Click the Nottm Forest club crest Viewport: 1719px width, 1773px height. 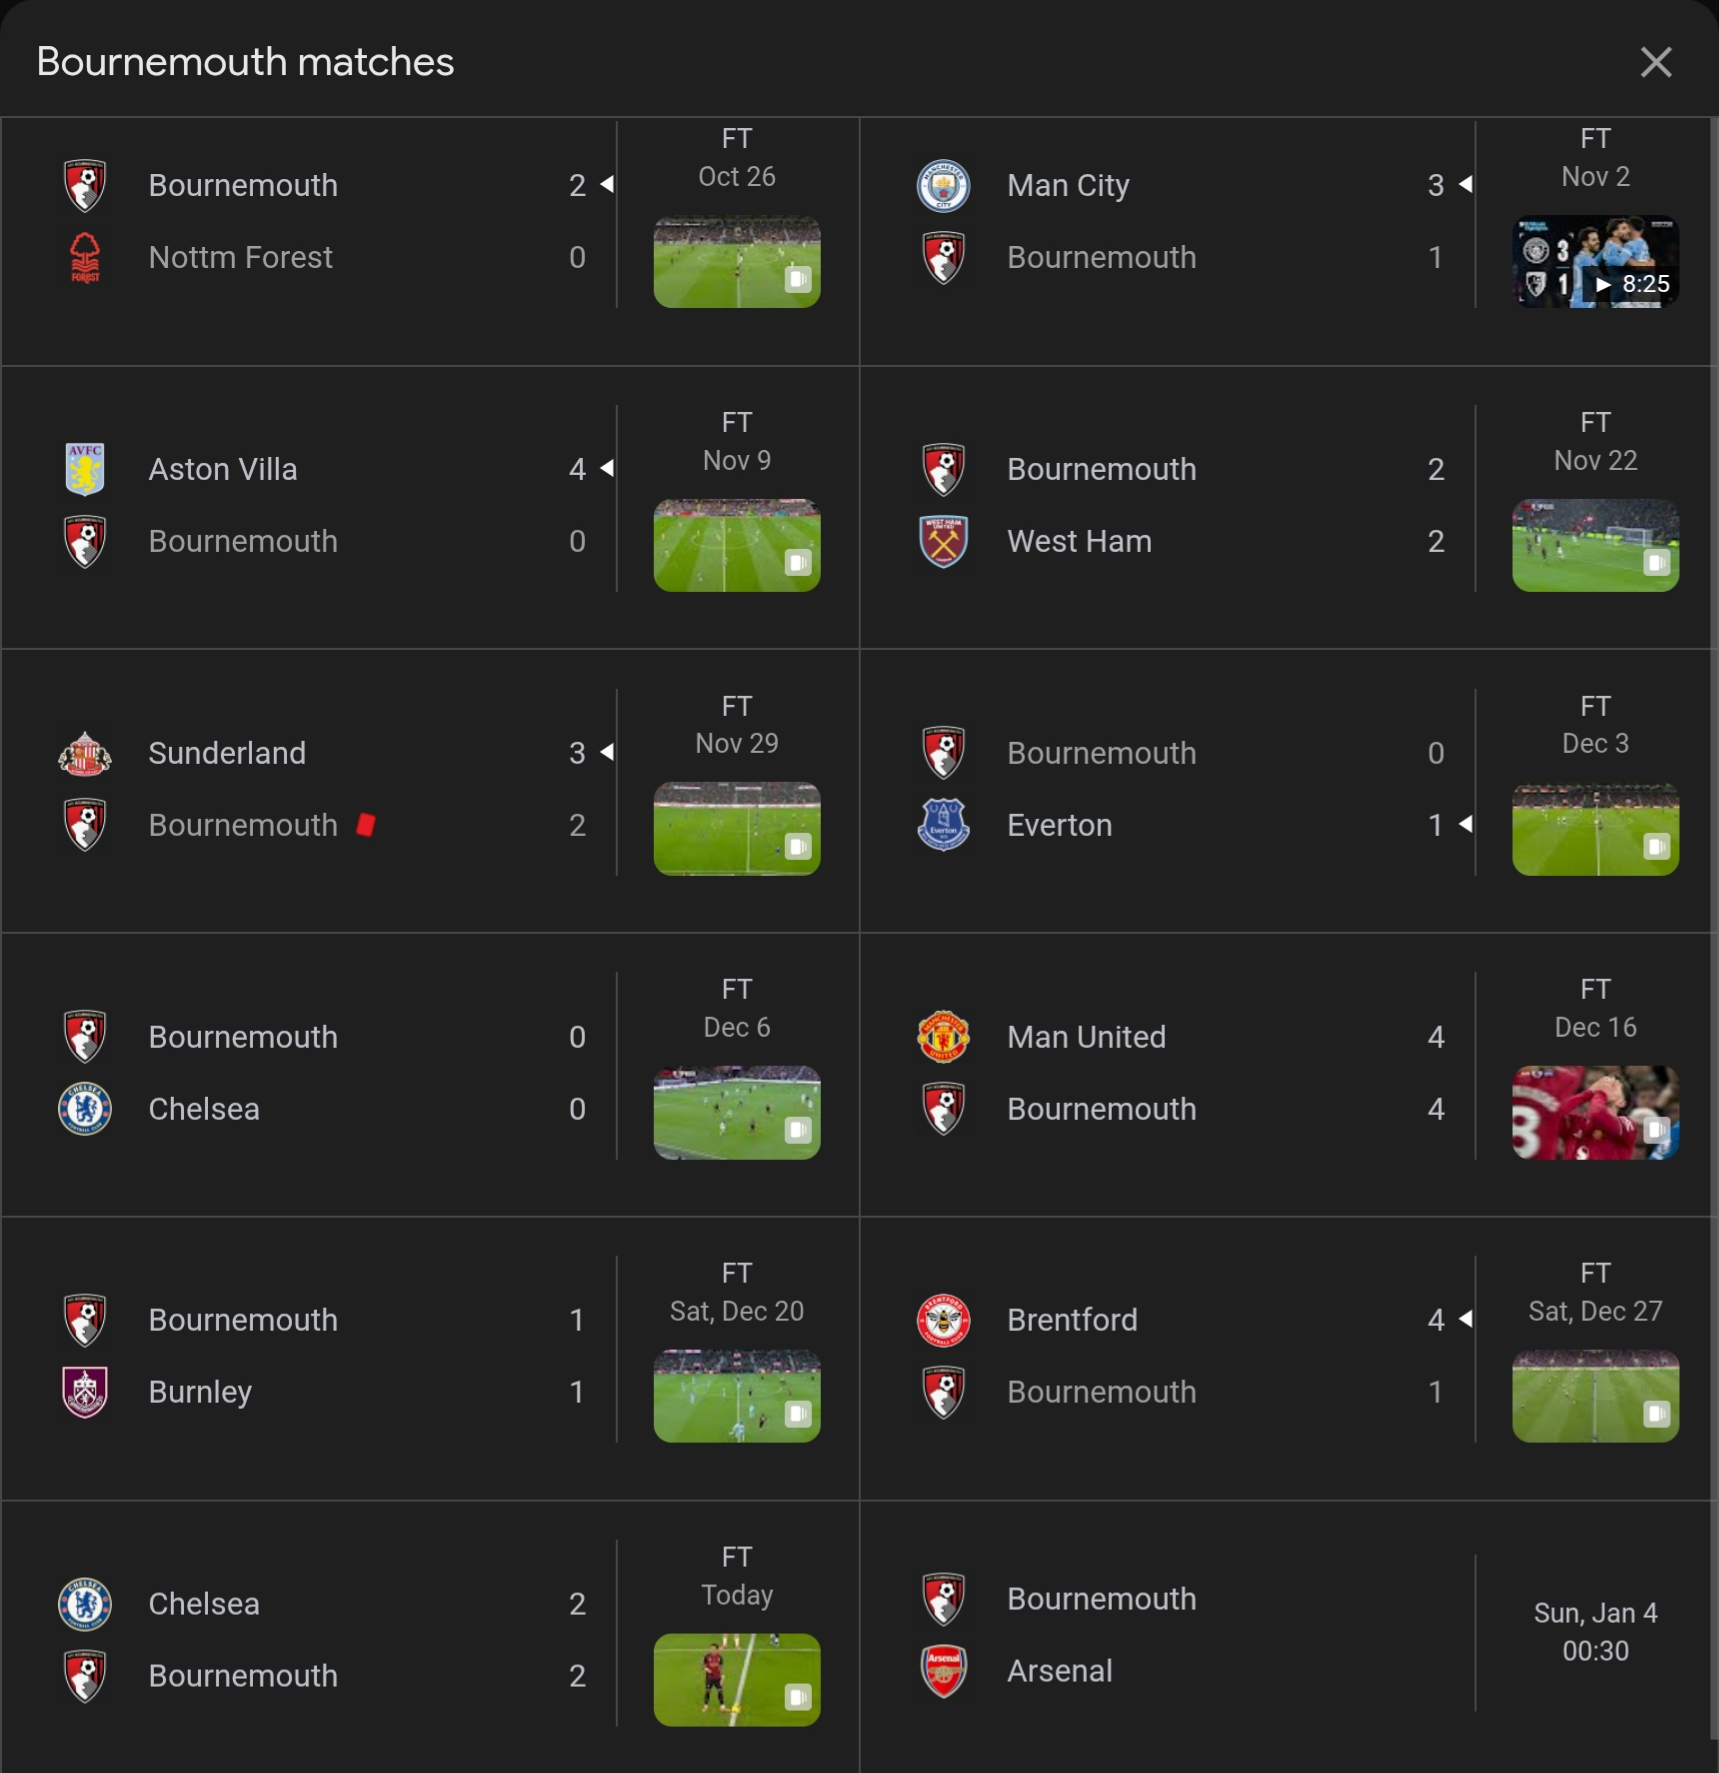click(x=85, y=258)
